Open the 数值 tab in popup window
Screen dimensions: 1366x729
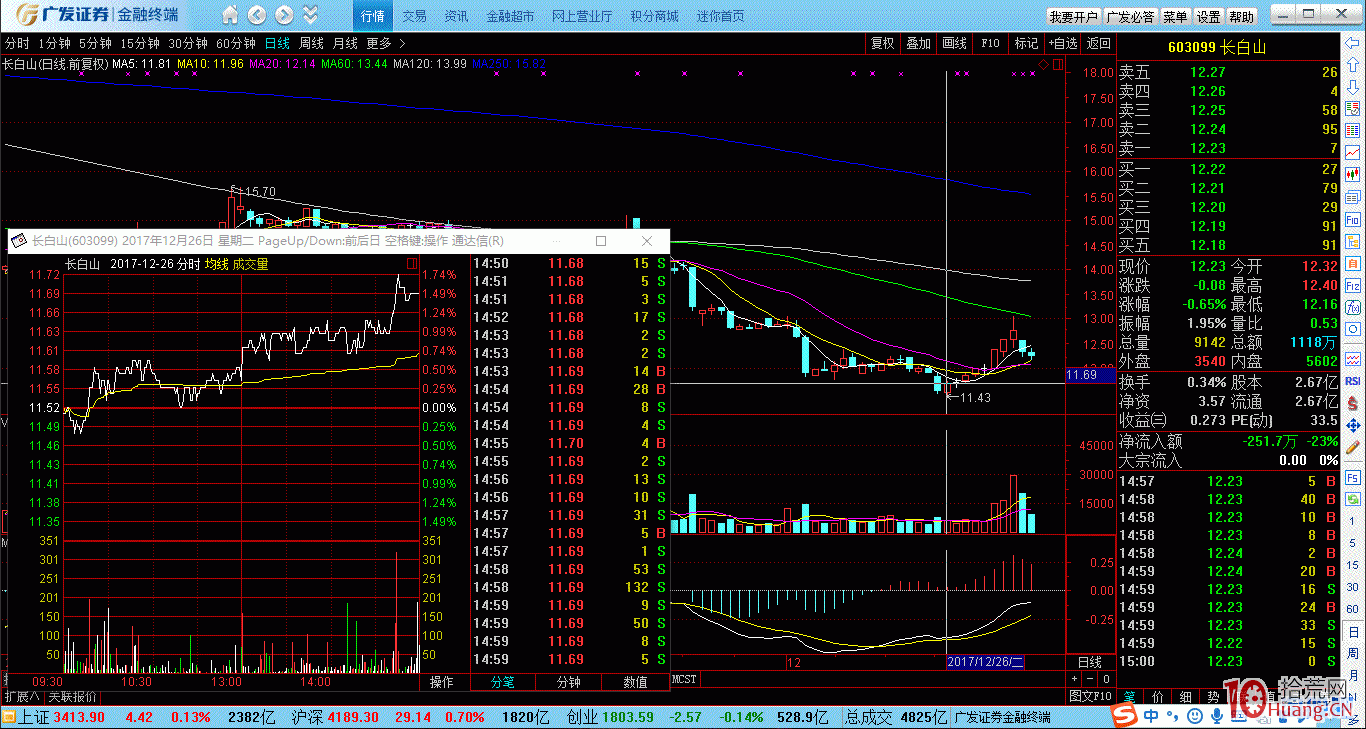(635, 682)
